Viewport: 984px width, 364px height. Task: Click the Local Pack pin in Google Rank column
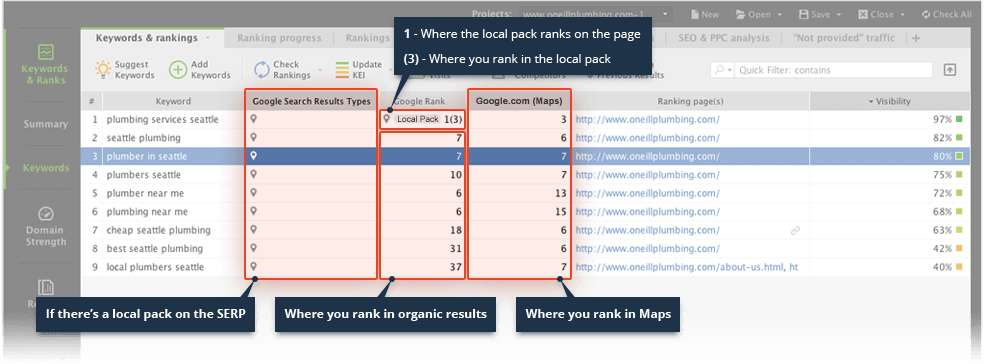click(x=387, y=119)
